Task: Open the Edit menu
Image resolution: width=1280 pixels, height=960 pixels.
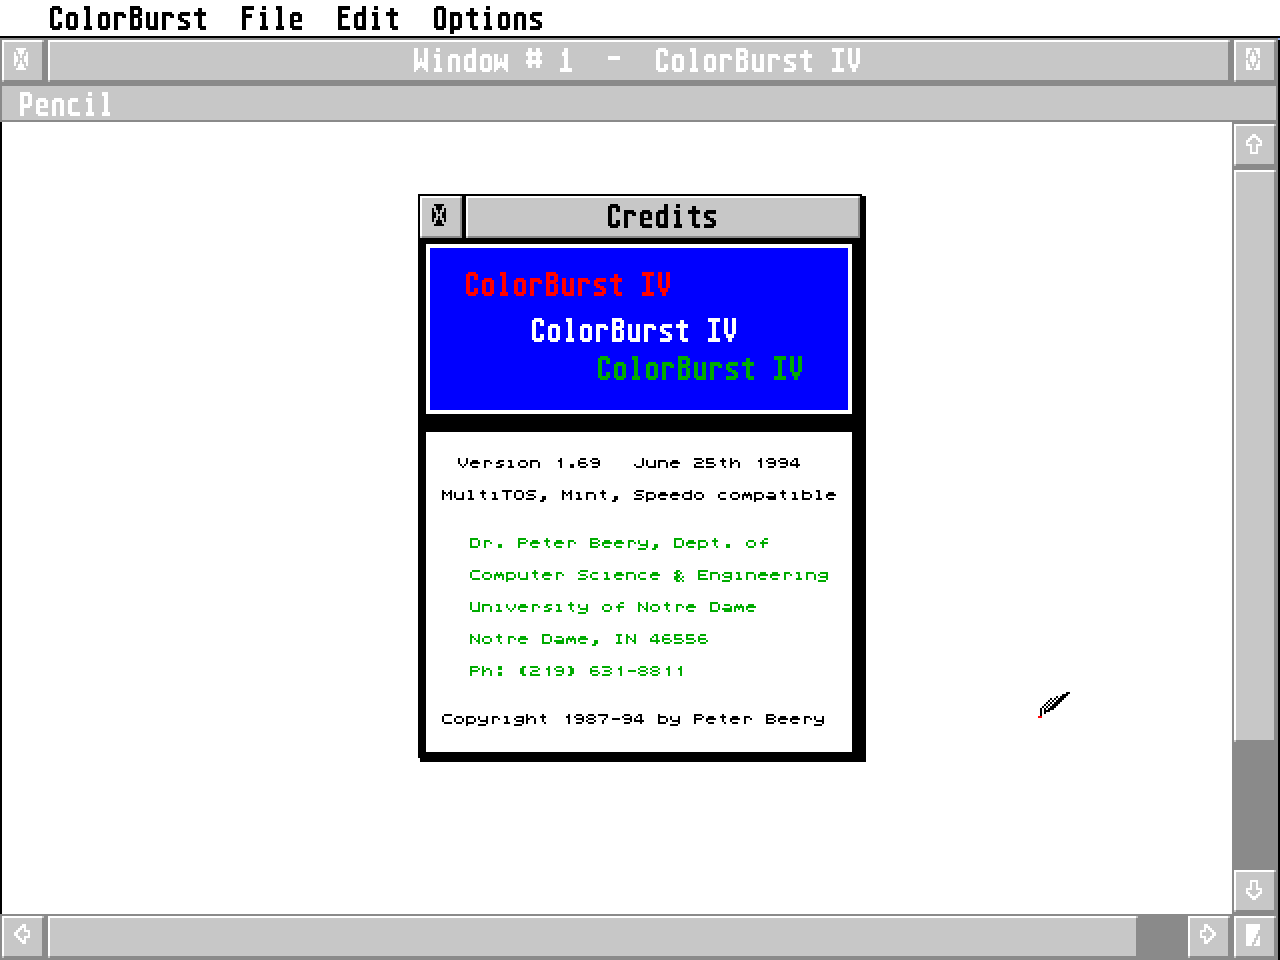Action: pos(367,19)
